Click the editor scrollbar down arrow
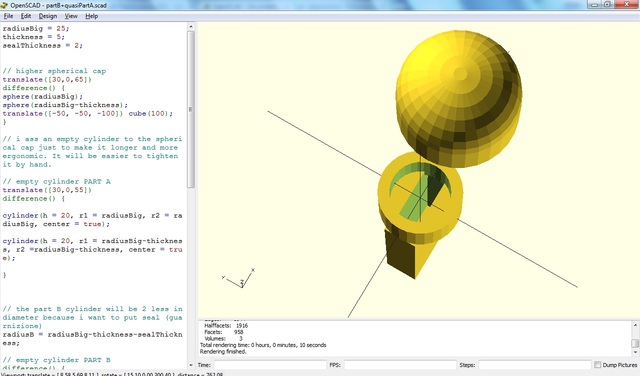The image size is (640, 376). [x=191, y=365]
